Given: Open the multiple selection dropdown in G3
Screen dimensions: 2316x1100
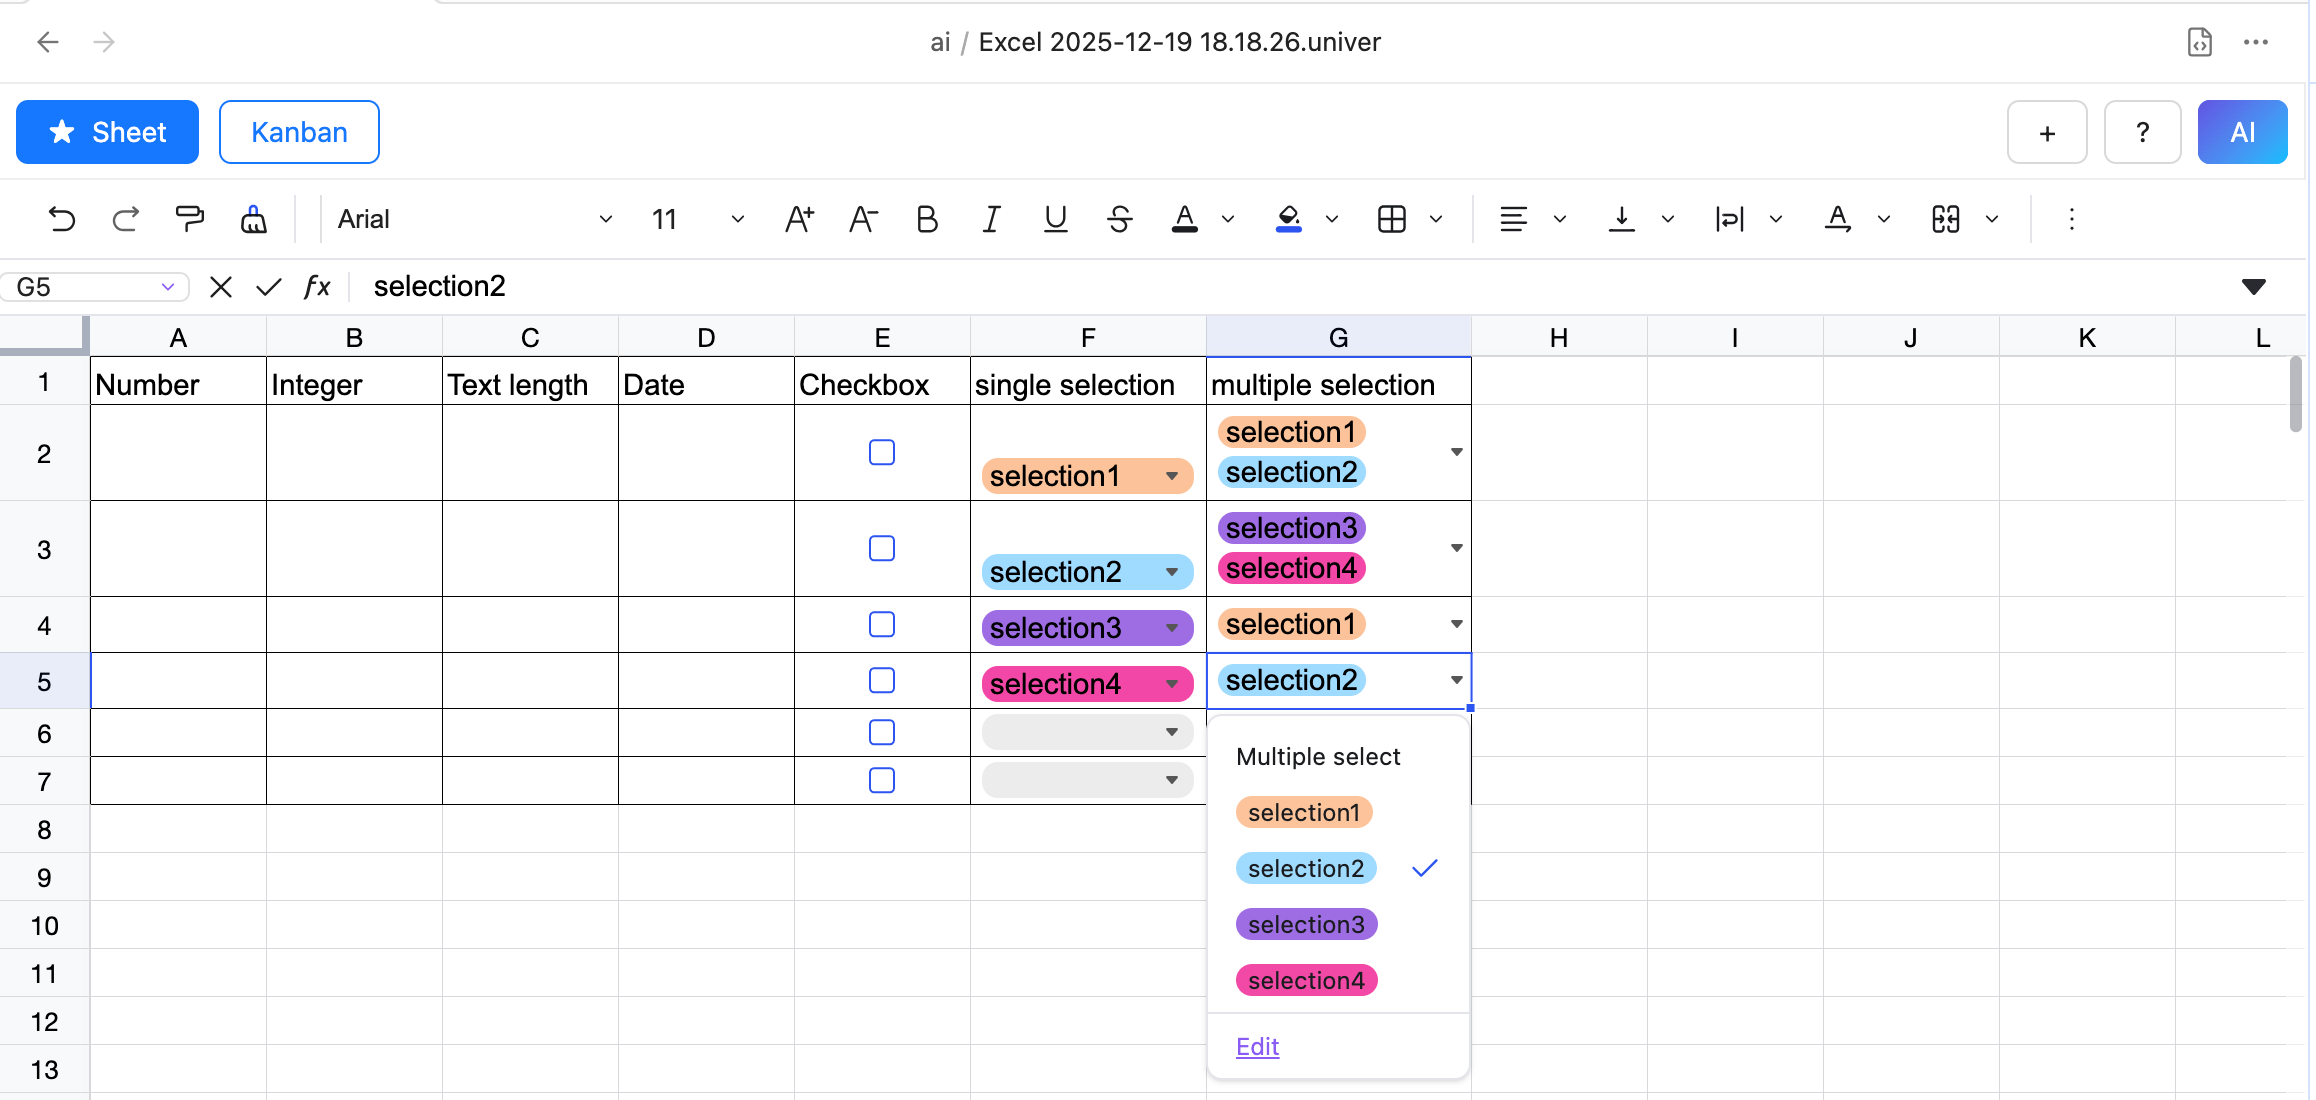Looking at the screenshot, I should [1456, 548].
